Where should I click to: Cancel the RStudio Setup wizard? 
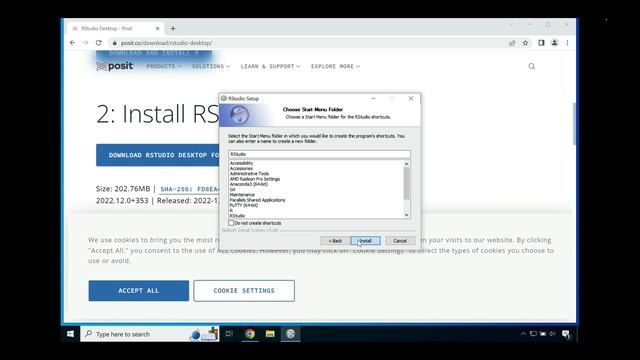tap(400, 241)
